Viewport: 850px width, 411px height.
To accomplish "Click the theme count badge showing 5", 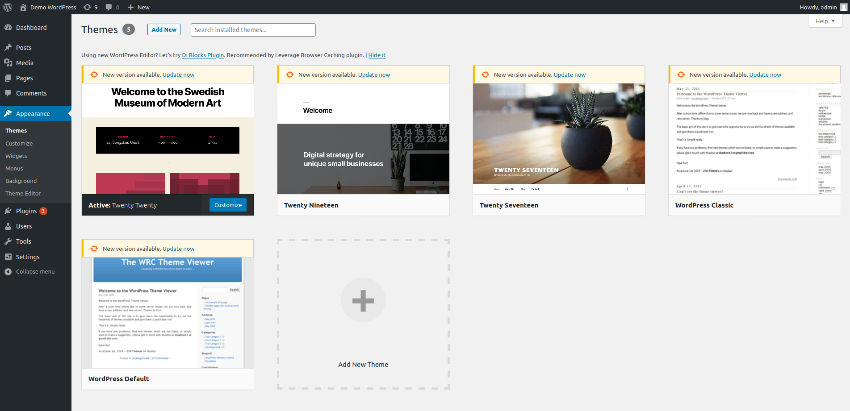I will (x=128, y=30).
